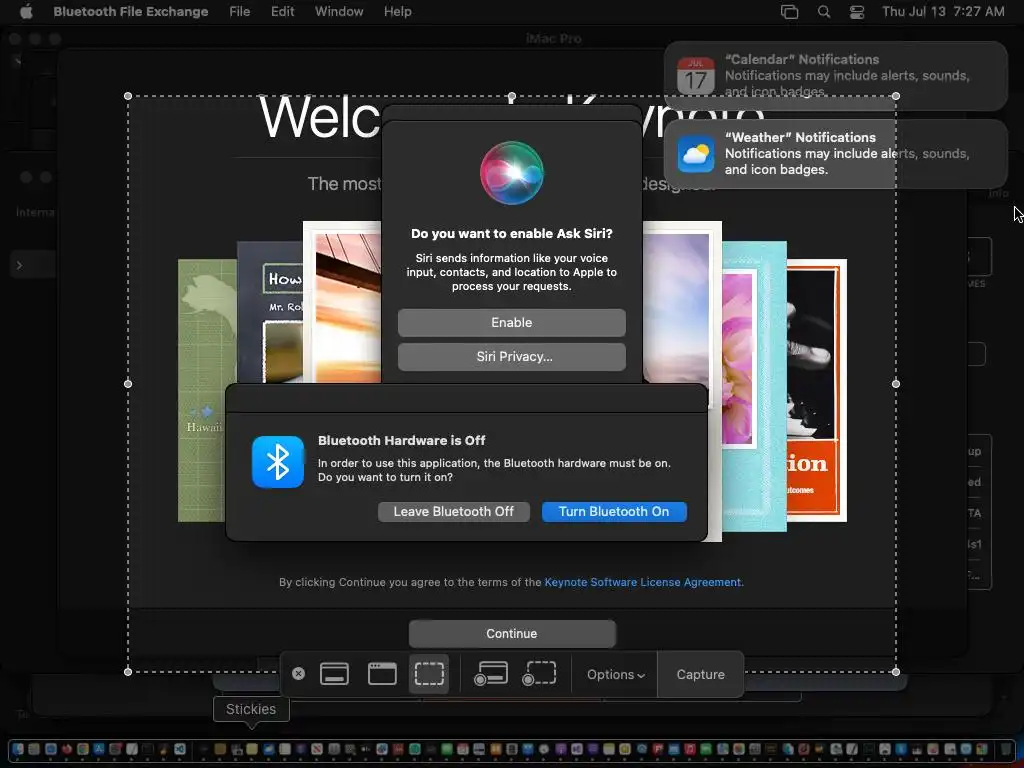This screenshot has height=768, width=1024.
Task: Open the Edit menu
Action: (282, 11)
